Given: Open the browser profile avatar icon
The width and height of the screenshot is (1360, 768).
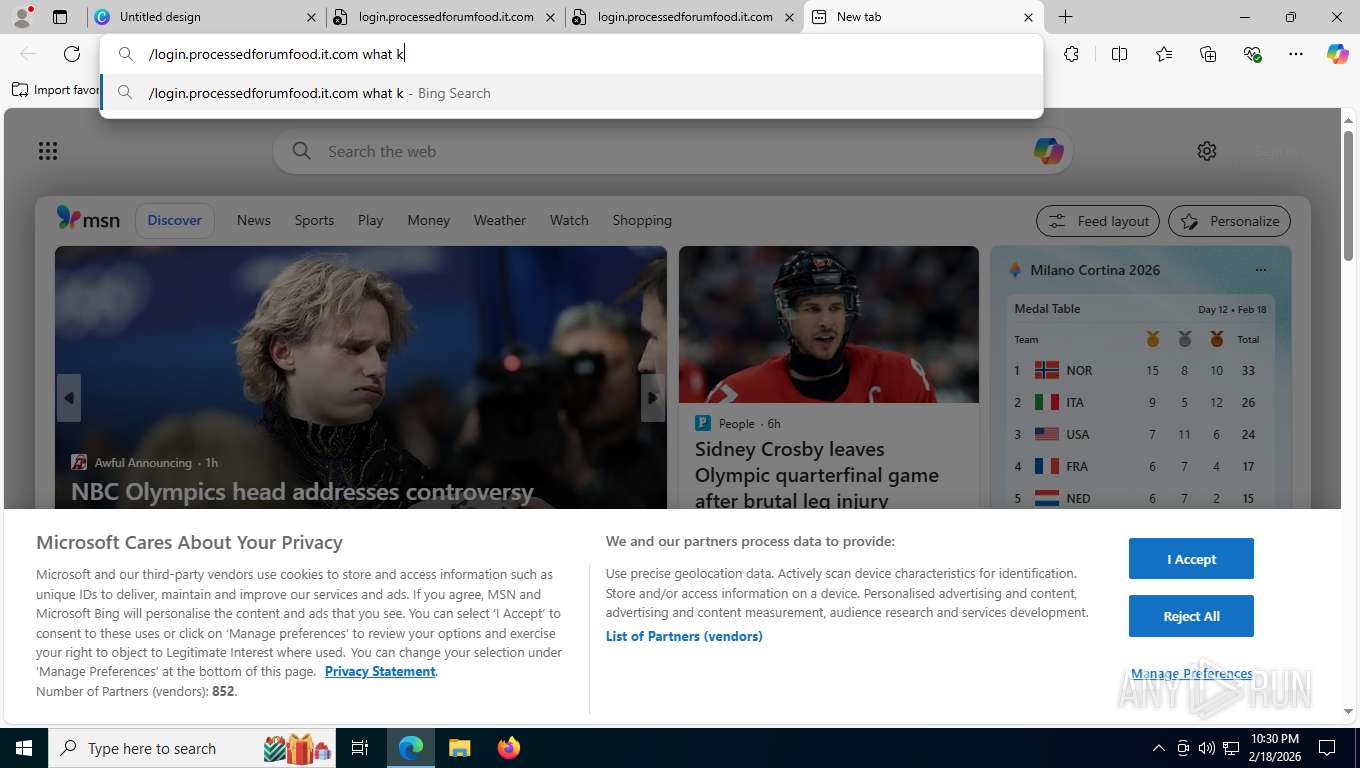Looking at the screenshot, I should click(21, 17).
